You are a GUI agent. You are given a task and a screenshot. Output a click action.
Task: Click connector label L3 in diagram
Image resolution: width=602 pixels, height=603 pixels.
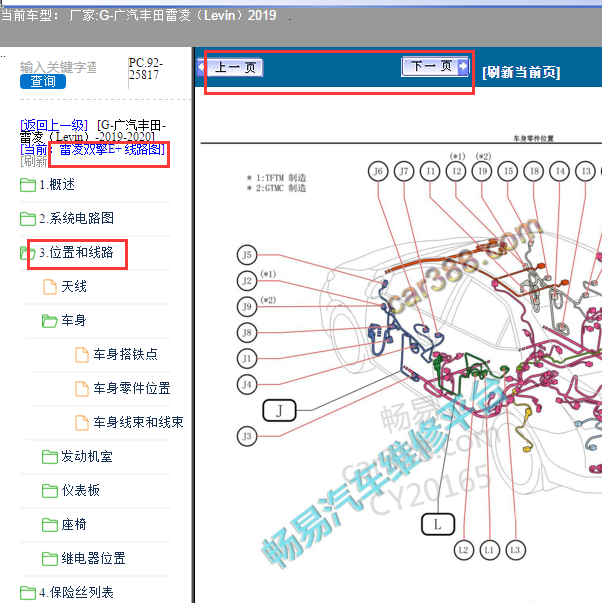tap(515, 550)
